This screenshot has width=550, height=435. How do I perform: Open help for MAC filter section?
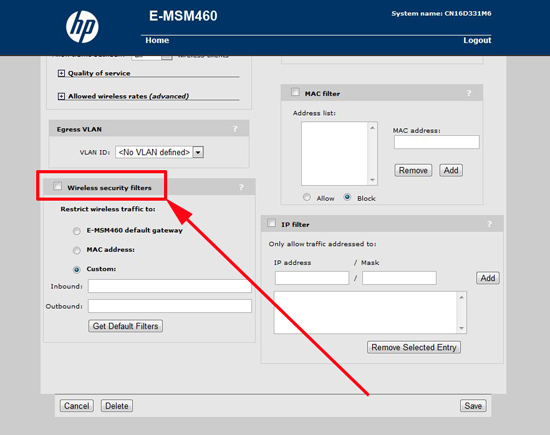click(469, 93)
